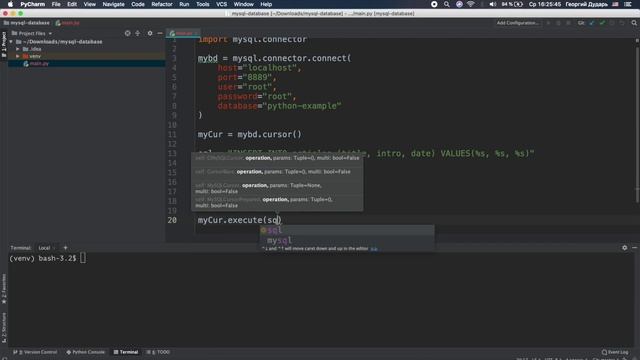Open terminal settings gear icon
Screen dimensions: 640x360
[624, 248]
